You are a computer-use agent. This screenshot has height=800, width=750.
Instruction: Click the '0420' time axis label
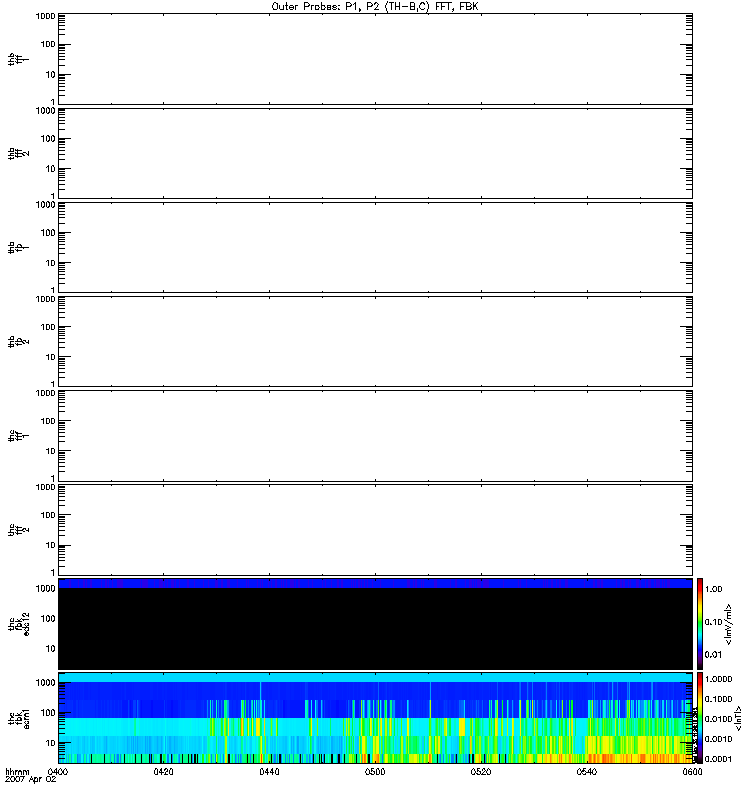[163, 772]
